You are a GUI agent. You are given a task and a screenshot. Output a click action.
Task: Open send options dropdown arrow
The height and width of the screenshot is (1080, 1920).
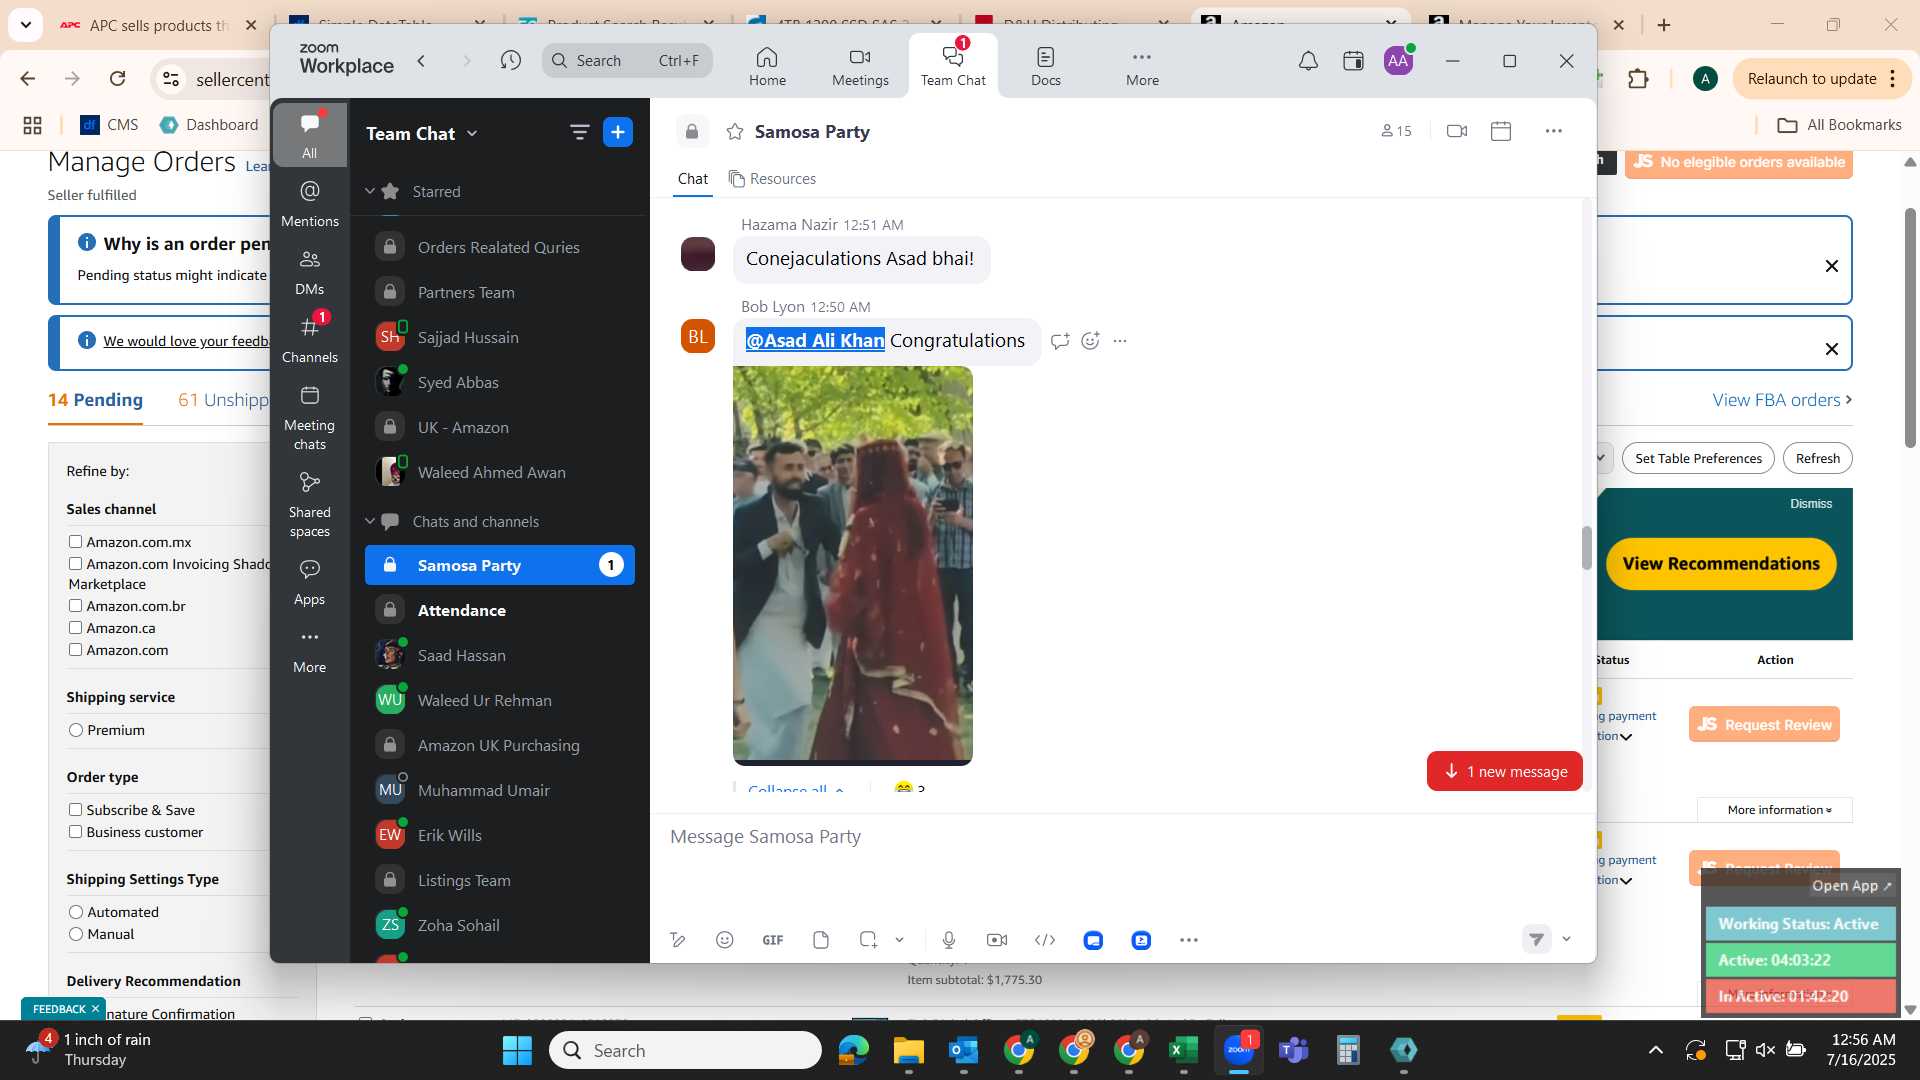(x=1567, y=939)
